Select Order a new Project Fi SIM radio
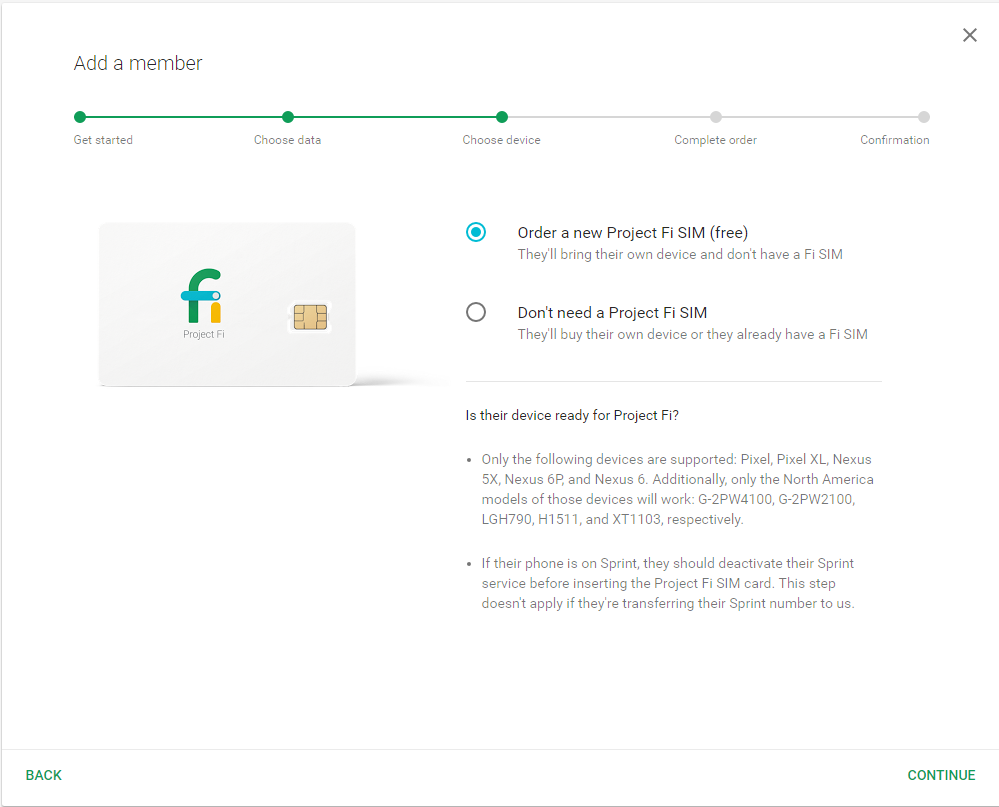Image resolution: width=999 pixels, height=807 pixels. pyautogui.click(x=476, y=232)
